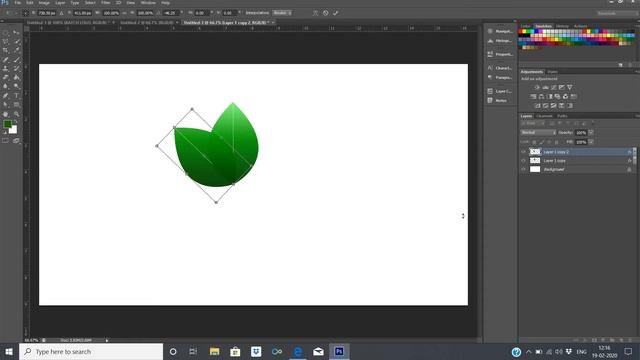Toggle lock image pixels

click(x=542, y=142)
